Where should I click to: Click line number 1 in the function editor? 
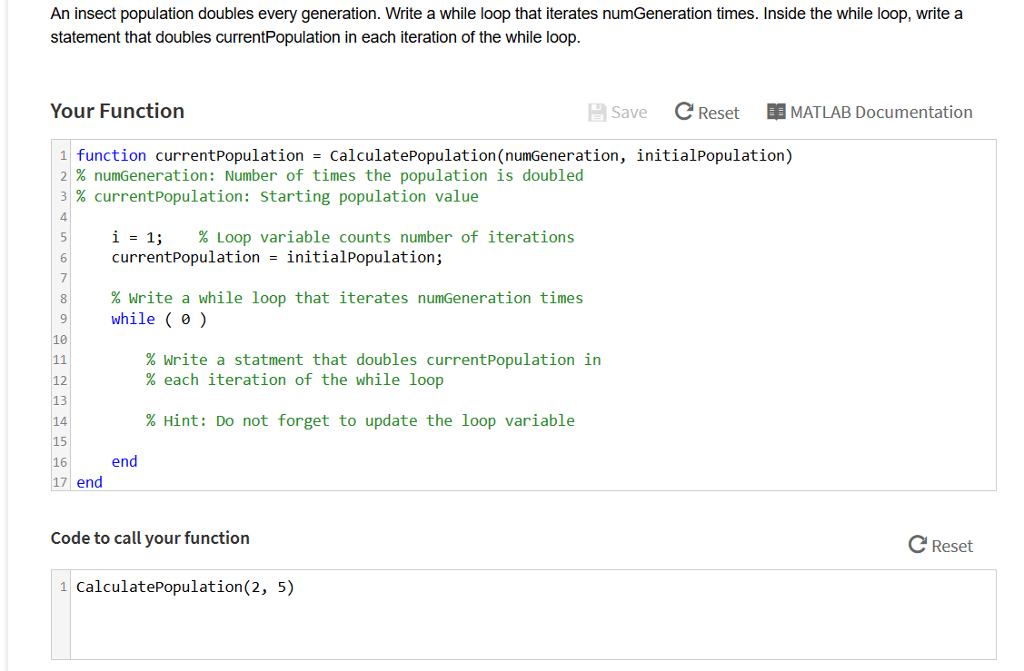tap(63, 155)
